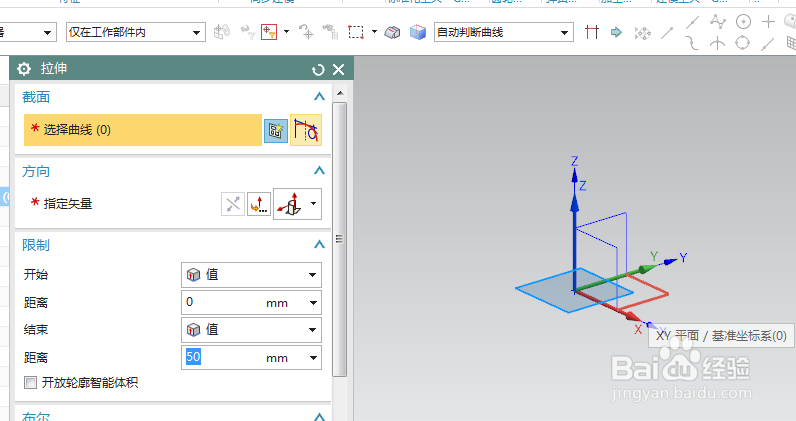Click the stop at intersection red-bars icon

tap(591, 33)
